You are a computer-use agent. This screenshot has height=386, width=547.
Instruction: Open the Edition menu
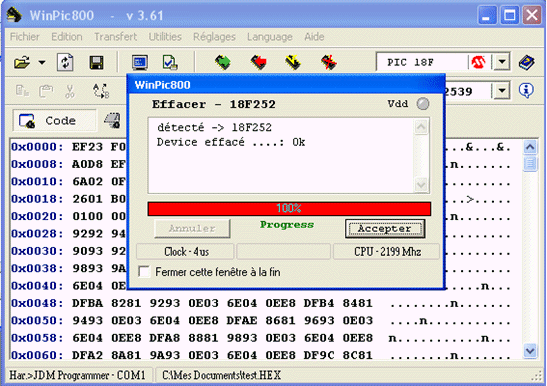click(67, 37)
